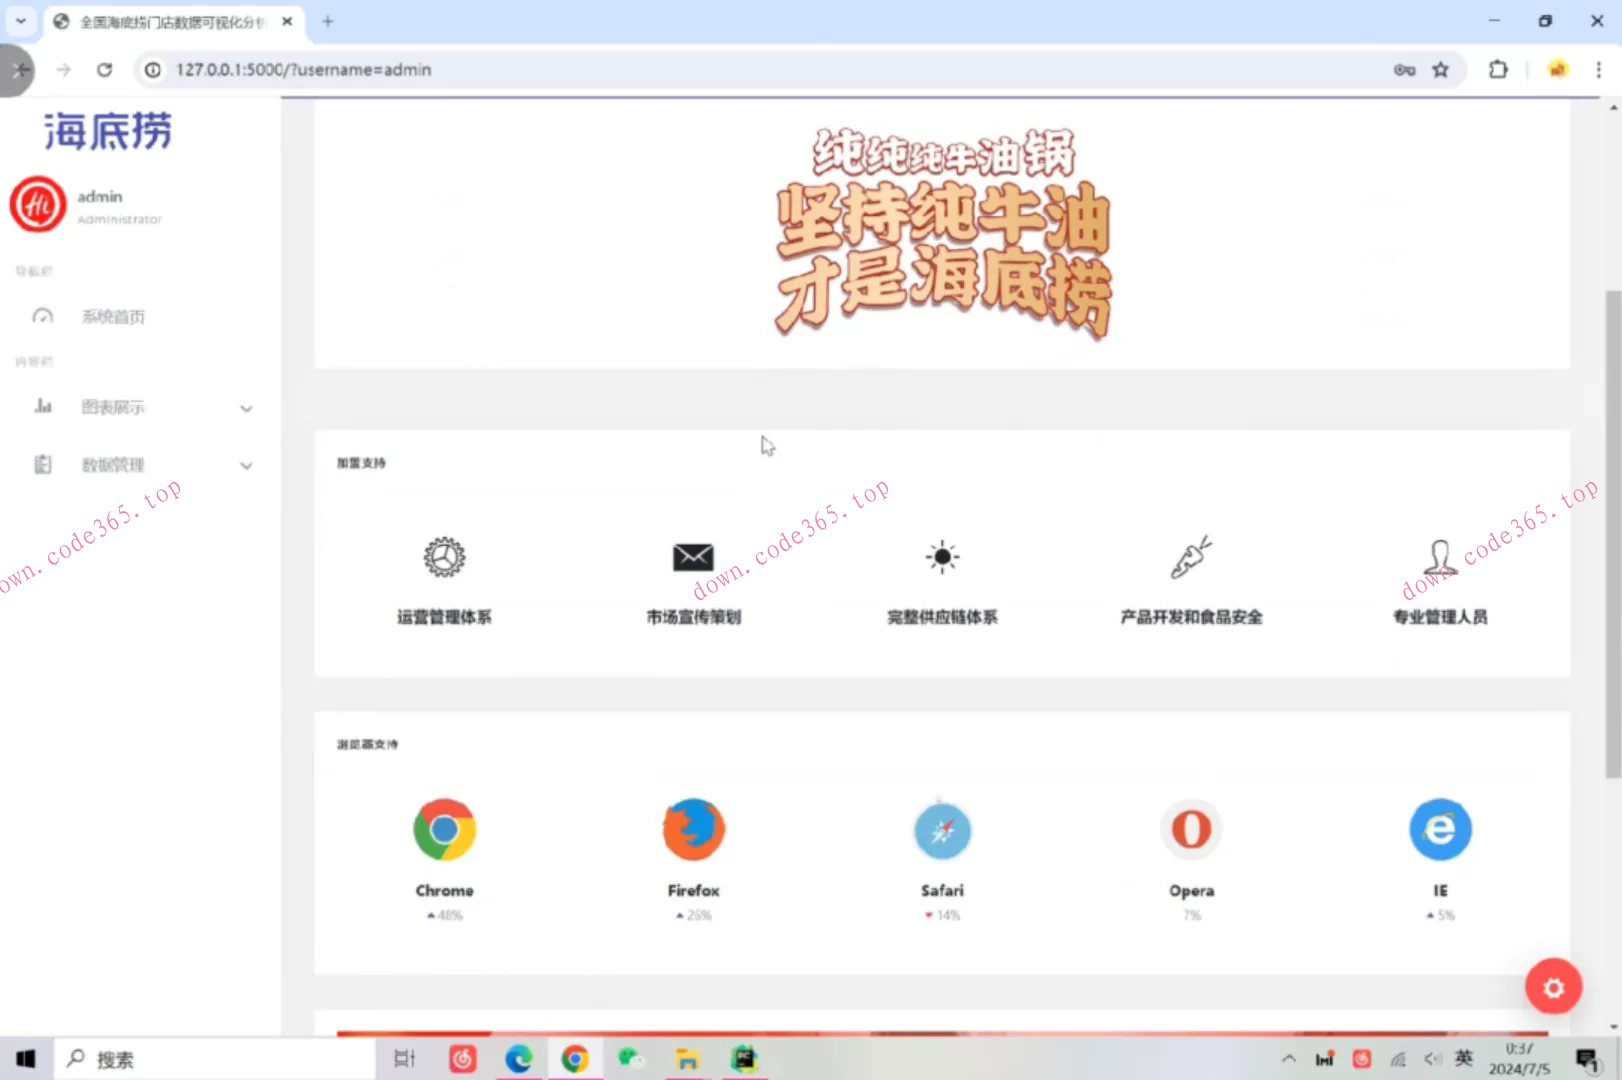
Task: Click the 运营管理体系 gear icon
Action: coord(444,557)
